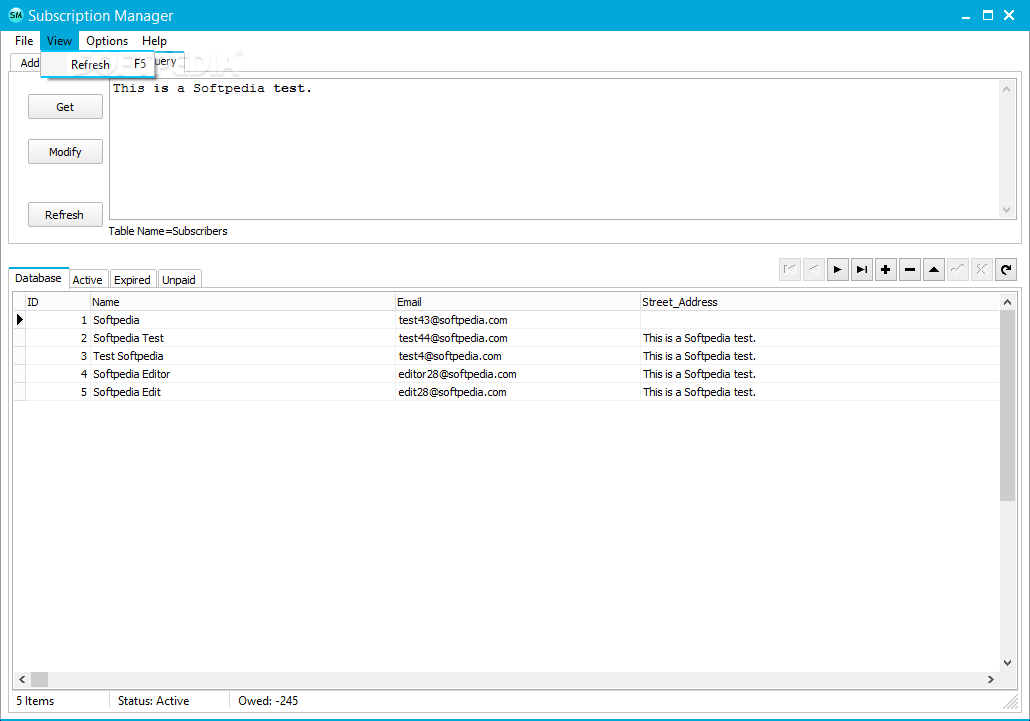Go to previous record in navigator
The image size is (1030, 721).
click(814, 269)
